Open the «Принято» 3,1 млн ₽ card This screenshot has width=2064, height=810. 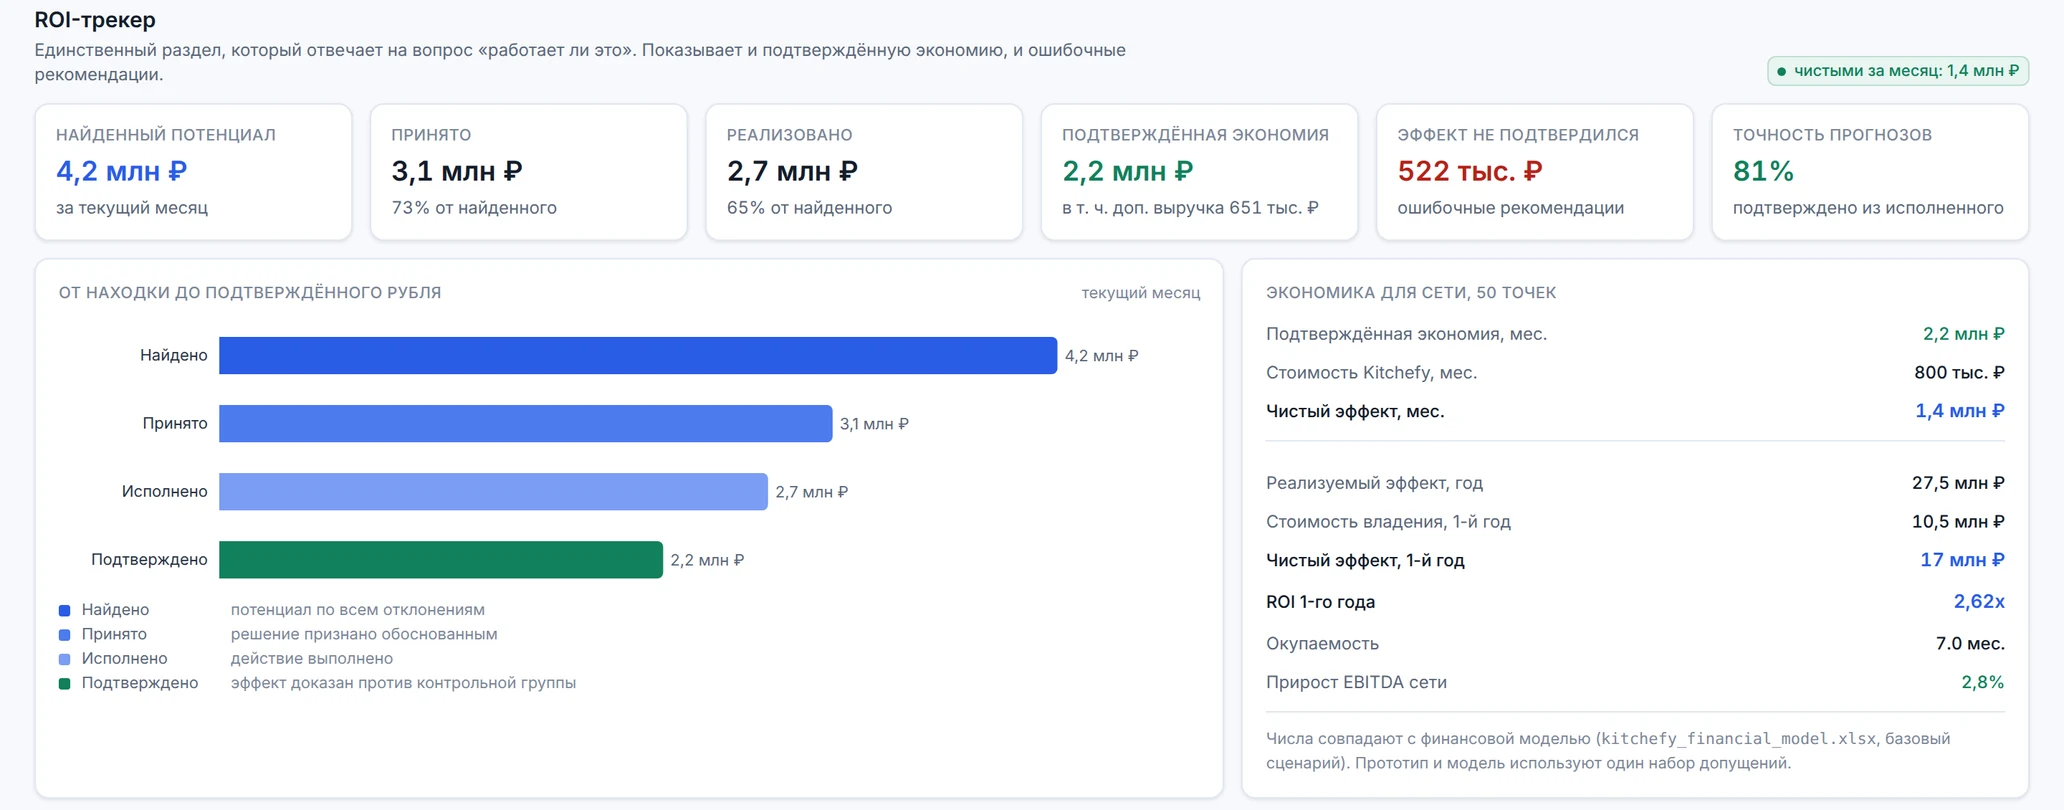pos(528,172)
